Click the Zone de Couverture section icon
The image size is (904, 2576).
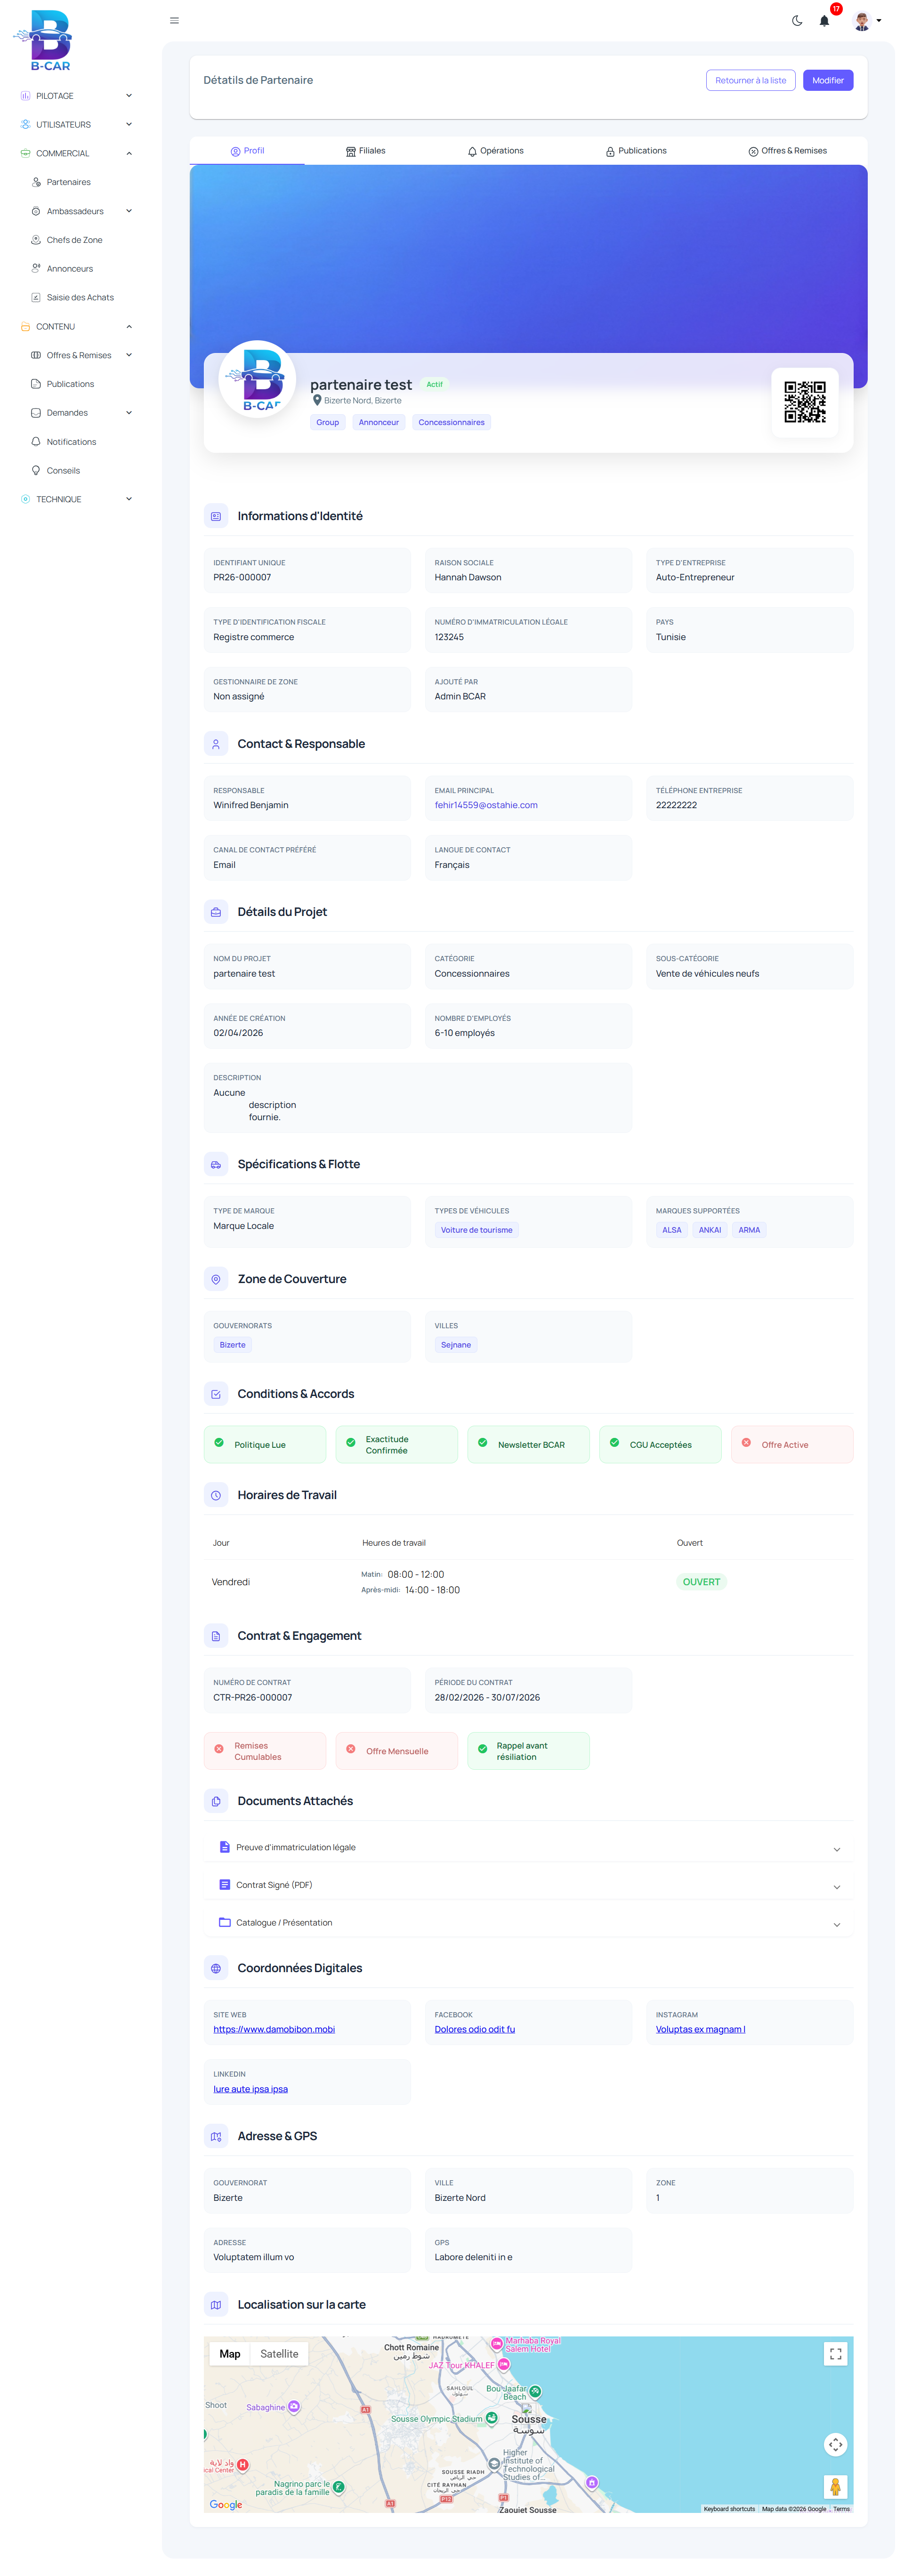(216, 1279)
